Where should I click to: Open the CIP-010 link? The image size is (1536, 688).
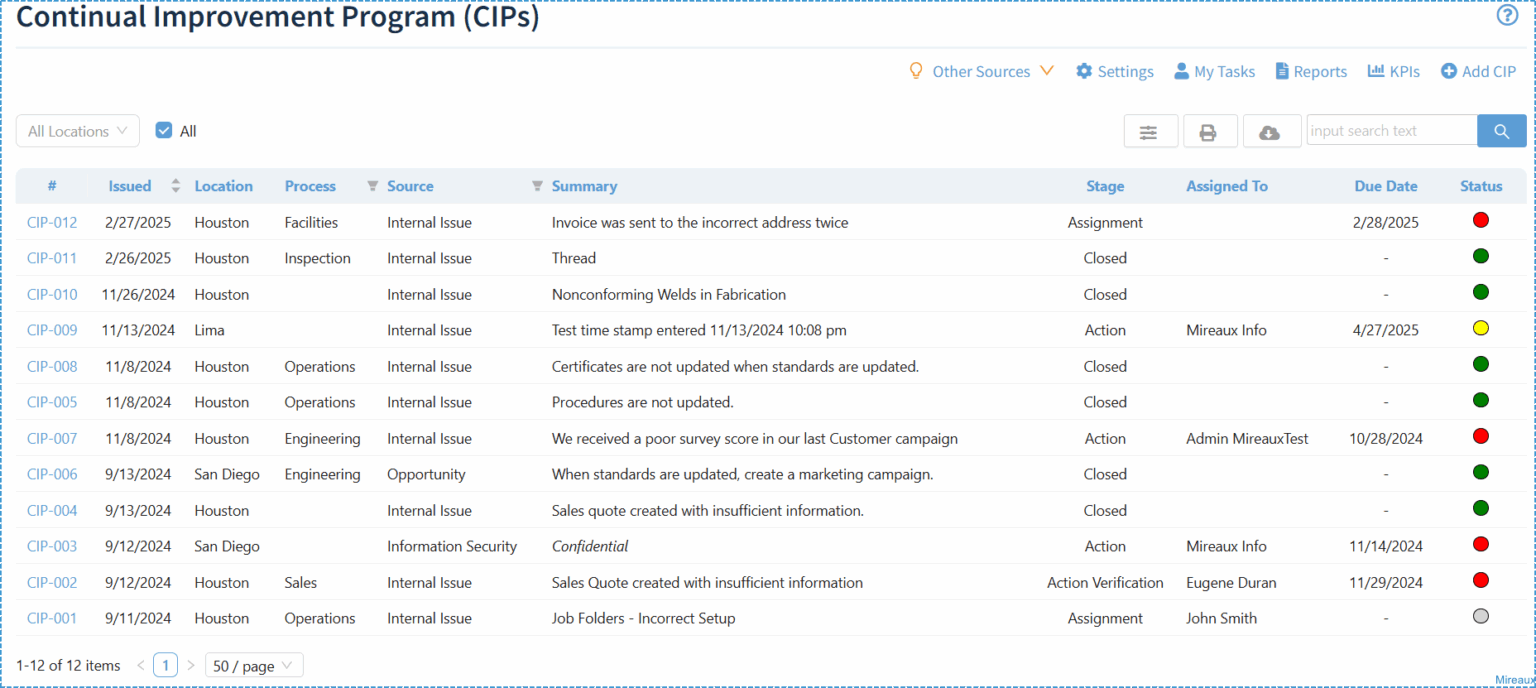(52, 294)
